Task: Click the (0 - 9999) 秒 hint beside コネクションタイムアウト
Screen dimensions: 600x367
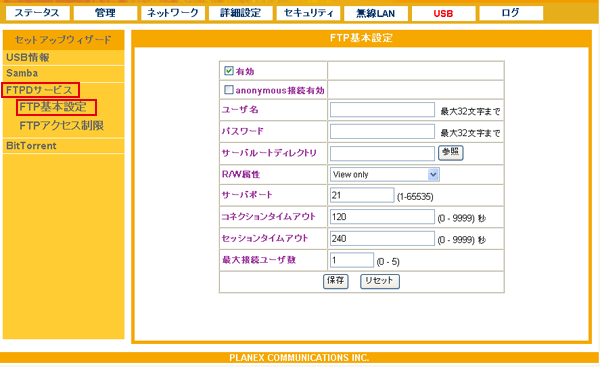Action: [461, 219]
